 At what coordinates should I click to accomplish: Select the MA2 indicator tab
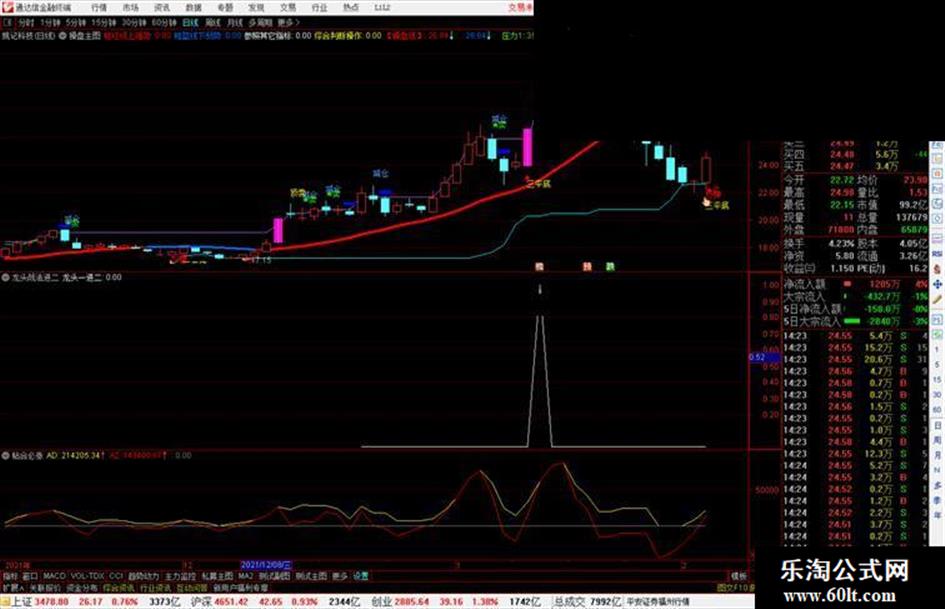(x=245, y=576)
